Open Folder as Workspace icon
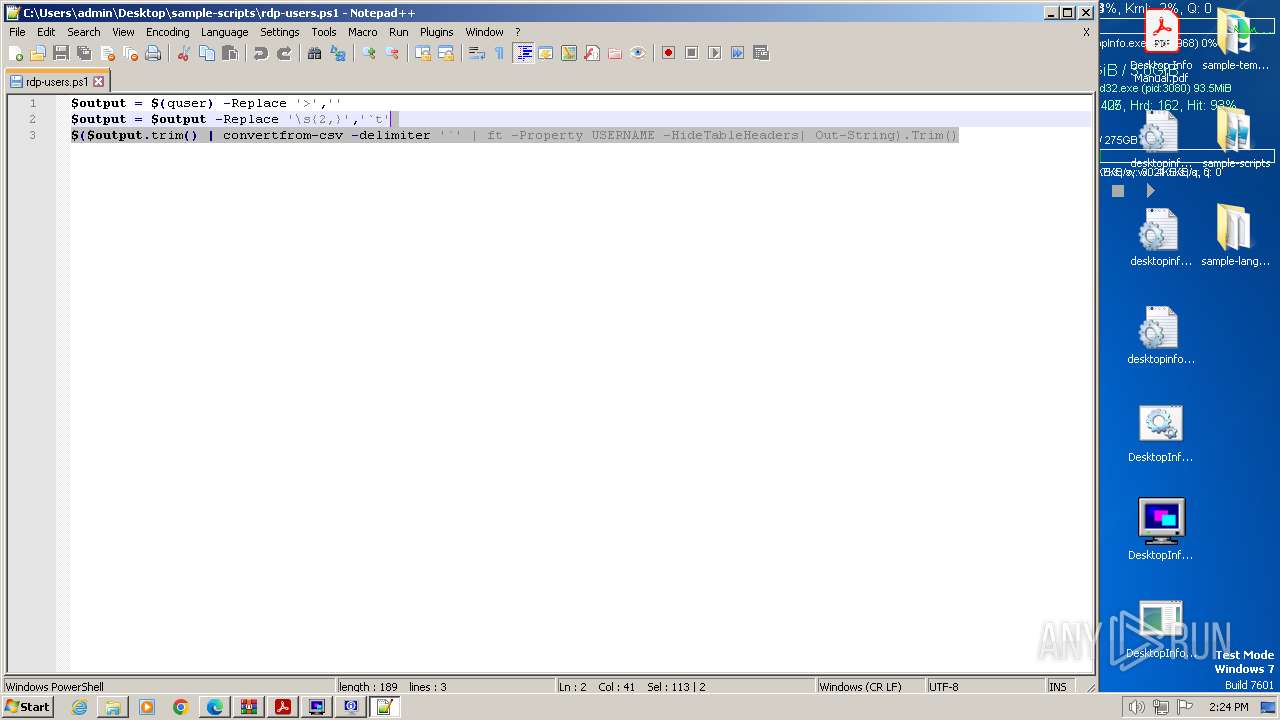1280x720 pixels. point(615,53)
